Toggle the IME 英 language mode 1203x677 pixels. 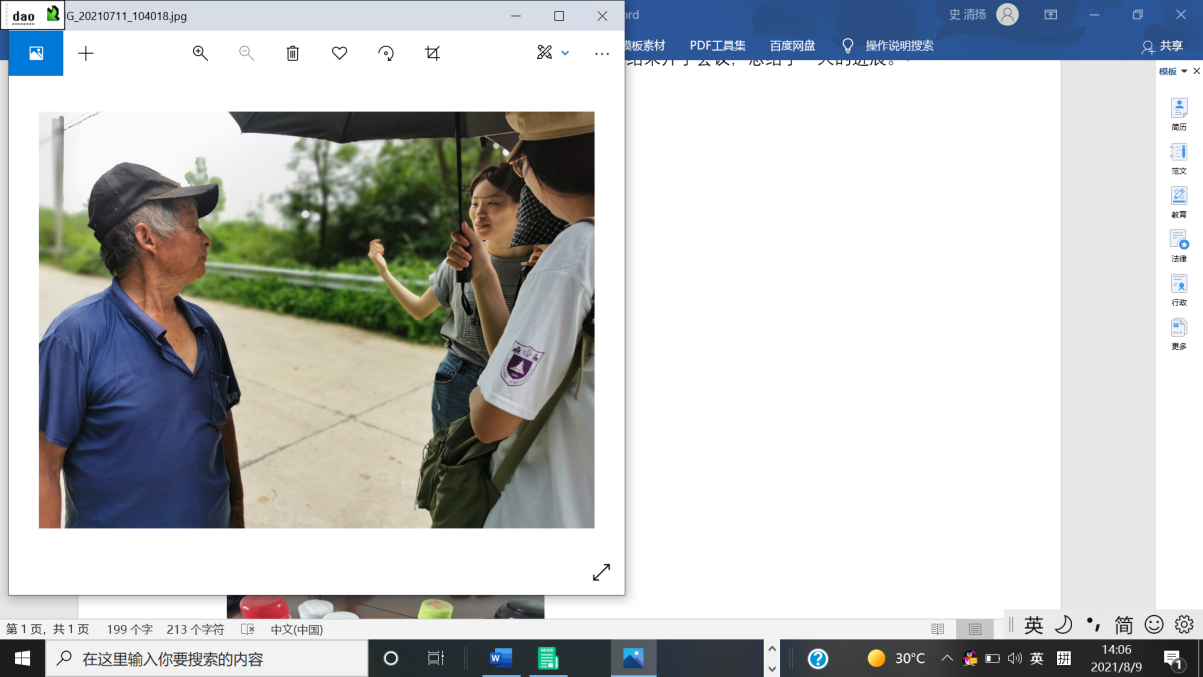coord(1034,625)
